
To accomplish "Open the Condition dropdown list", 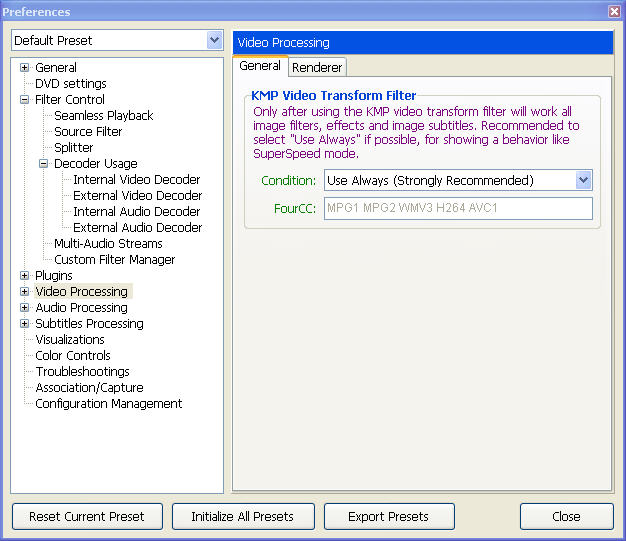I will point(584,181).
